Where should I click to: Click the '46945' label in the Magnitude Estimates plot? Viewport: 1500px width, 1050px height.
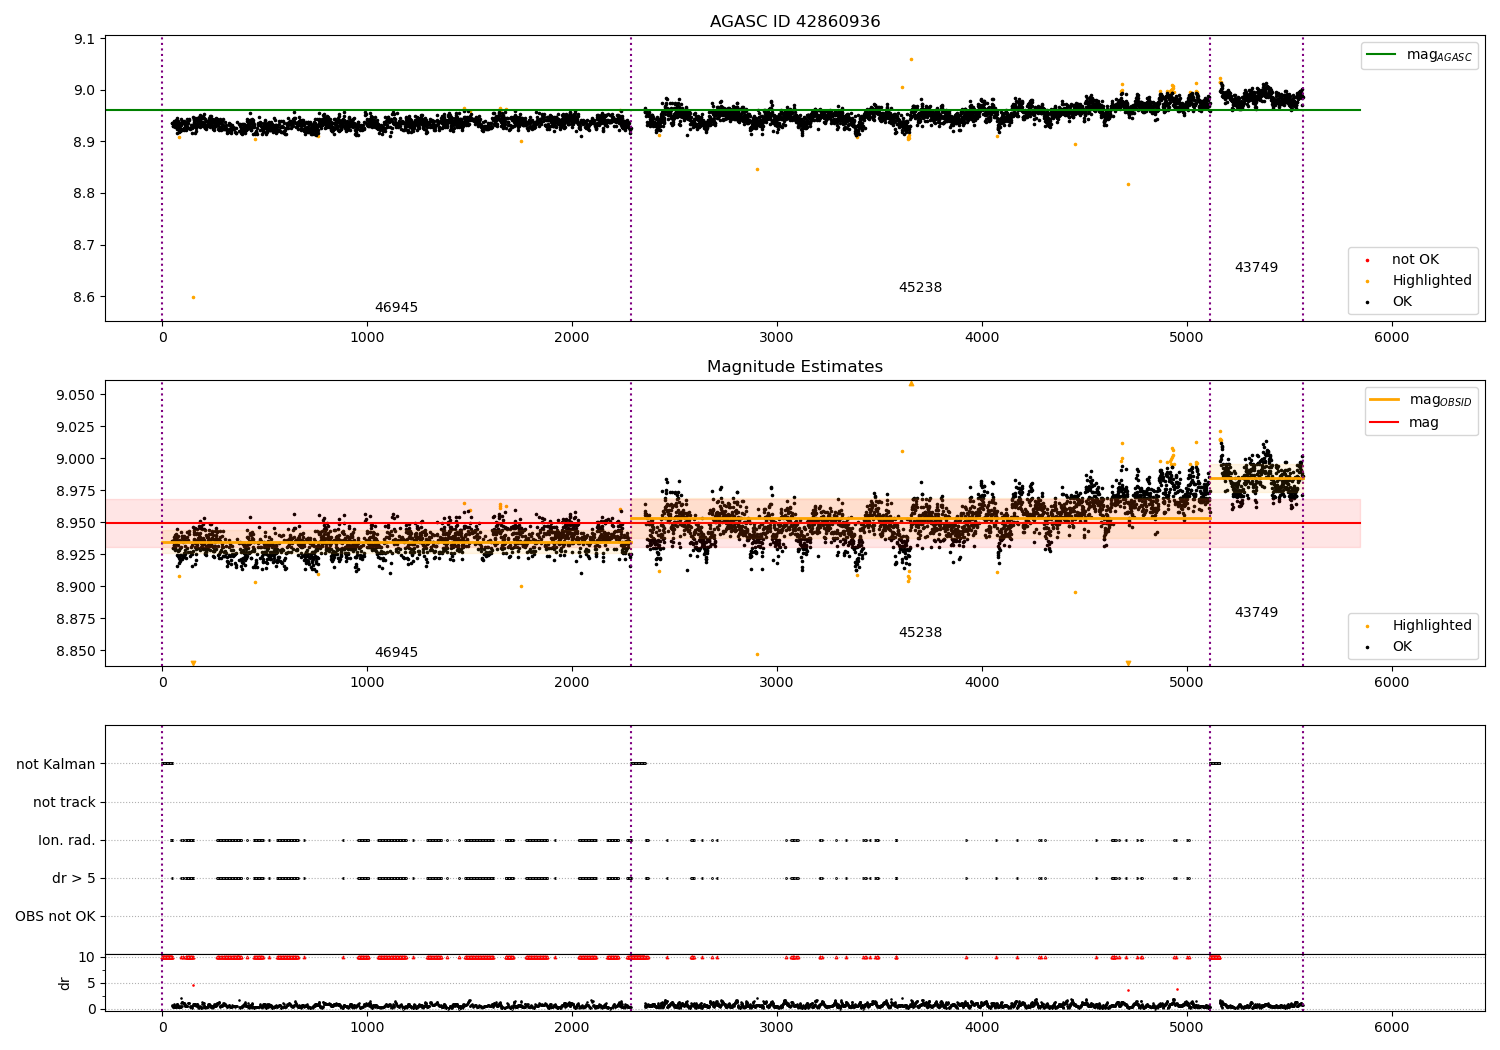[396, 653]
